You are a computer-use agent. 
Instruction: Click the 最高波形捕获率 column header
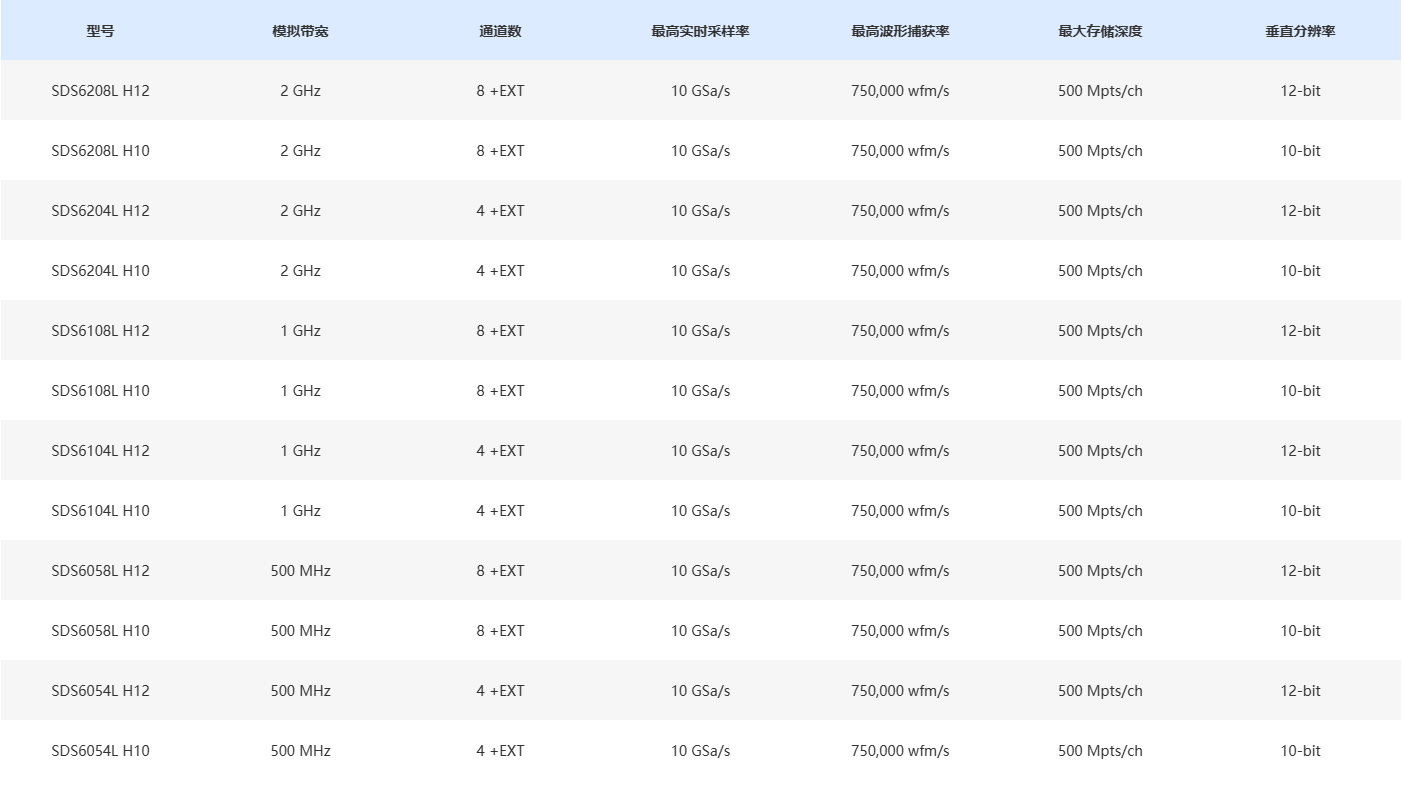pyautogui.click(x=900, y=31)
